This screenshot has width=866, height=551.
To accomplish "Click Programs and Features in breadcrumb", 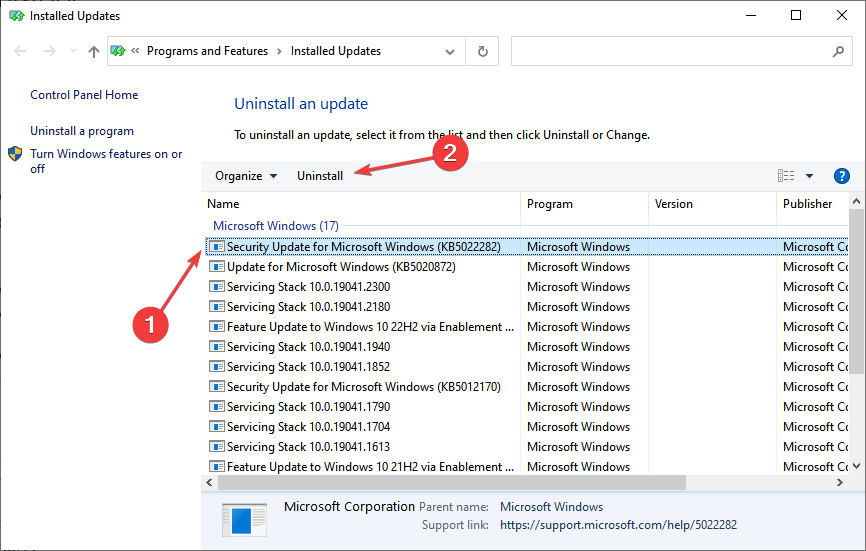I will tap(207, 51).
